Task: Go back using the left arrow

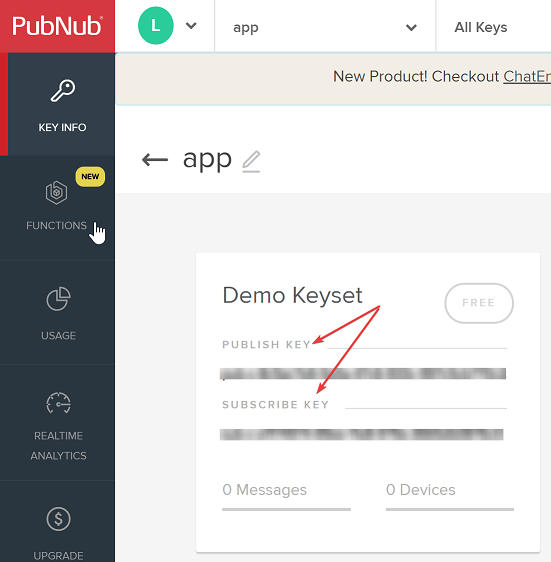Action: 155,159
